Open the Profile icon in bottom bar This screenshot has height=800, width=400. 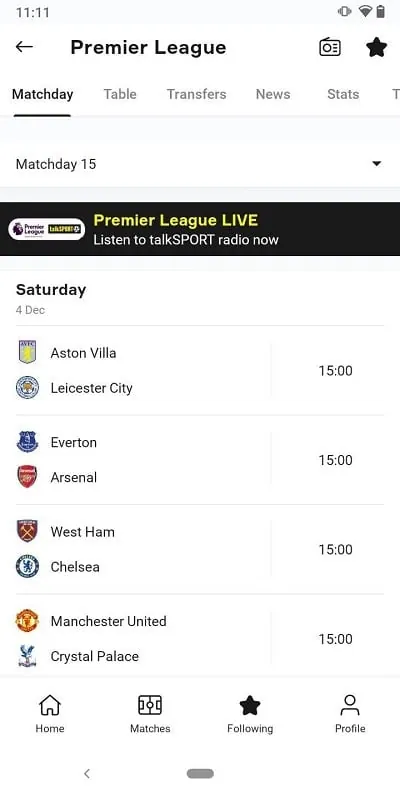point(350,713)
